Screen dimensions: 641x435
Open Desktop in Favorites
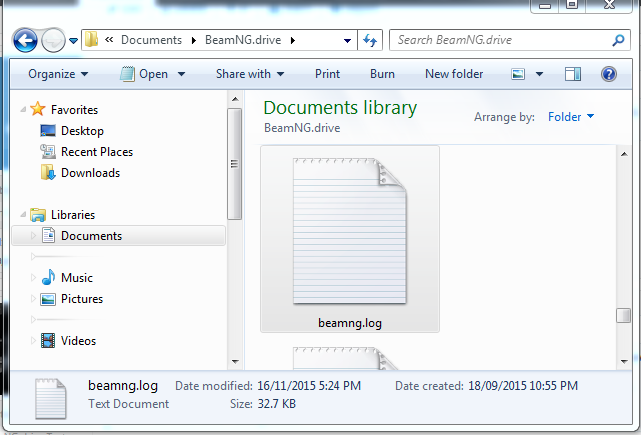pos(82,131)
